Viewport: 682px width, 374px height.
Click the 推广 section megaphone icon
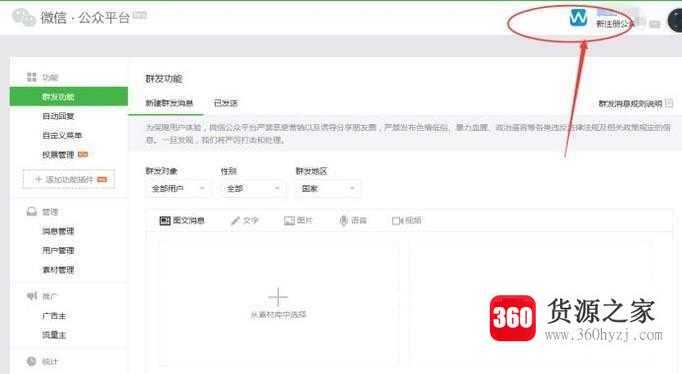click(31, 296)
